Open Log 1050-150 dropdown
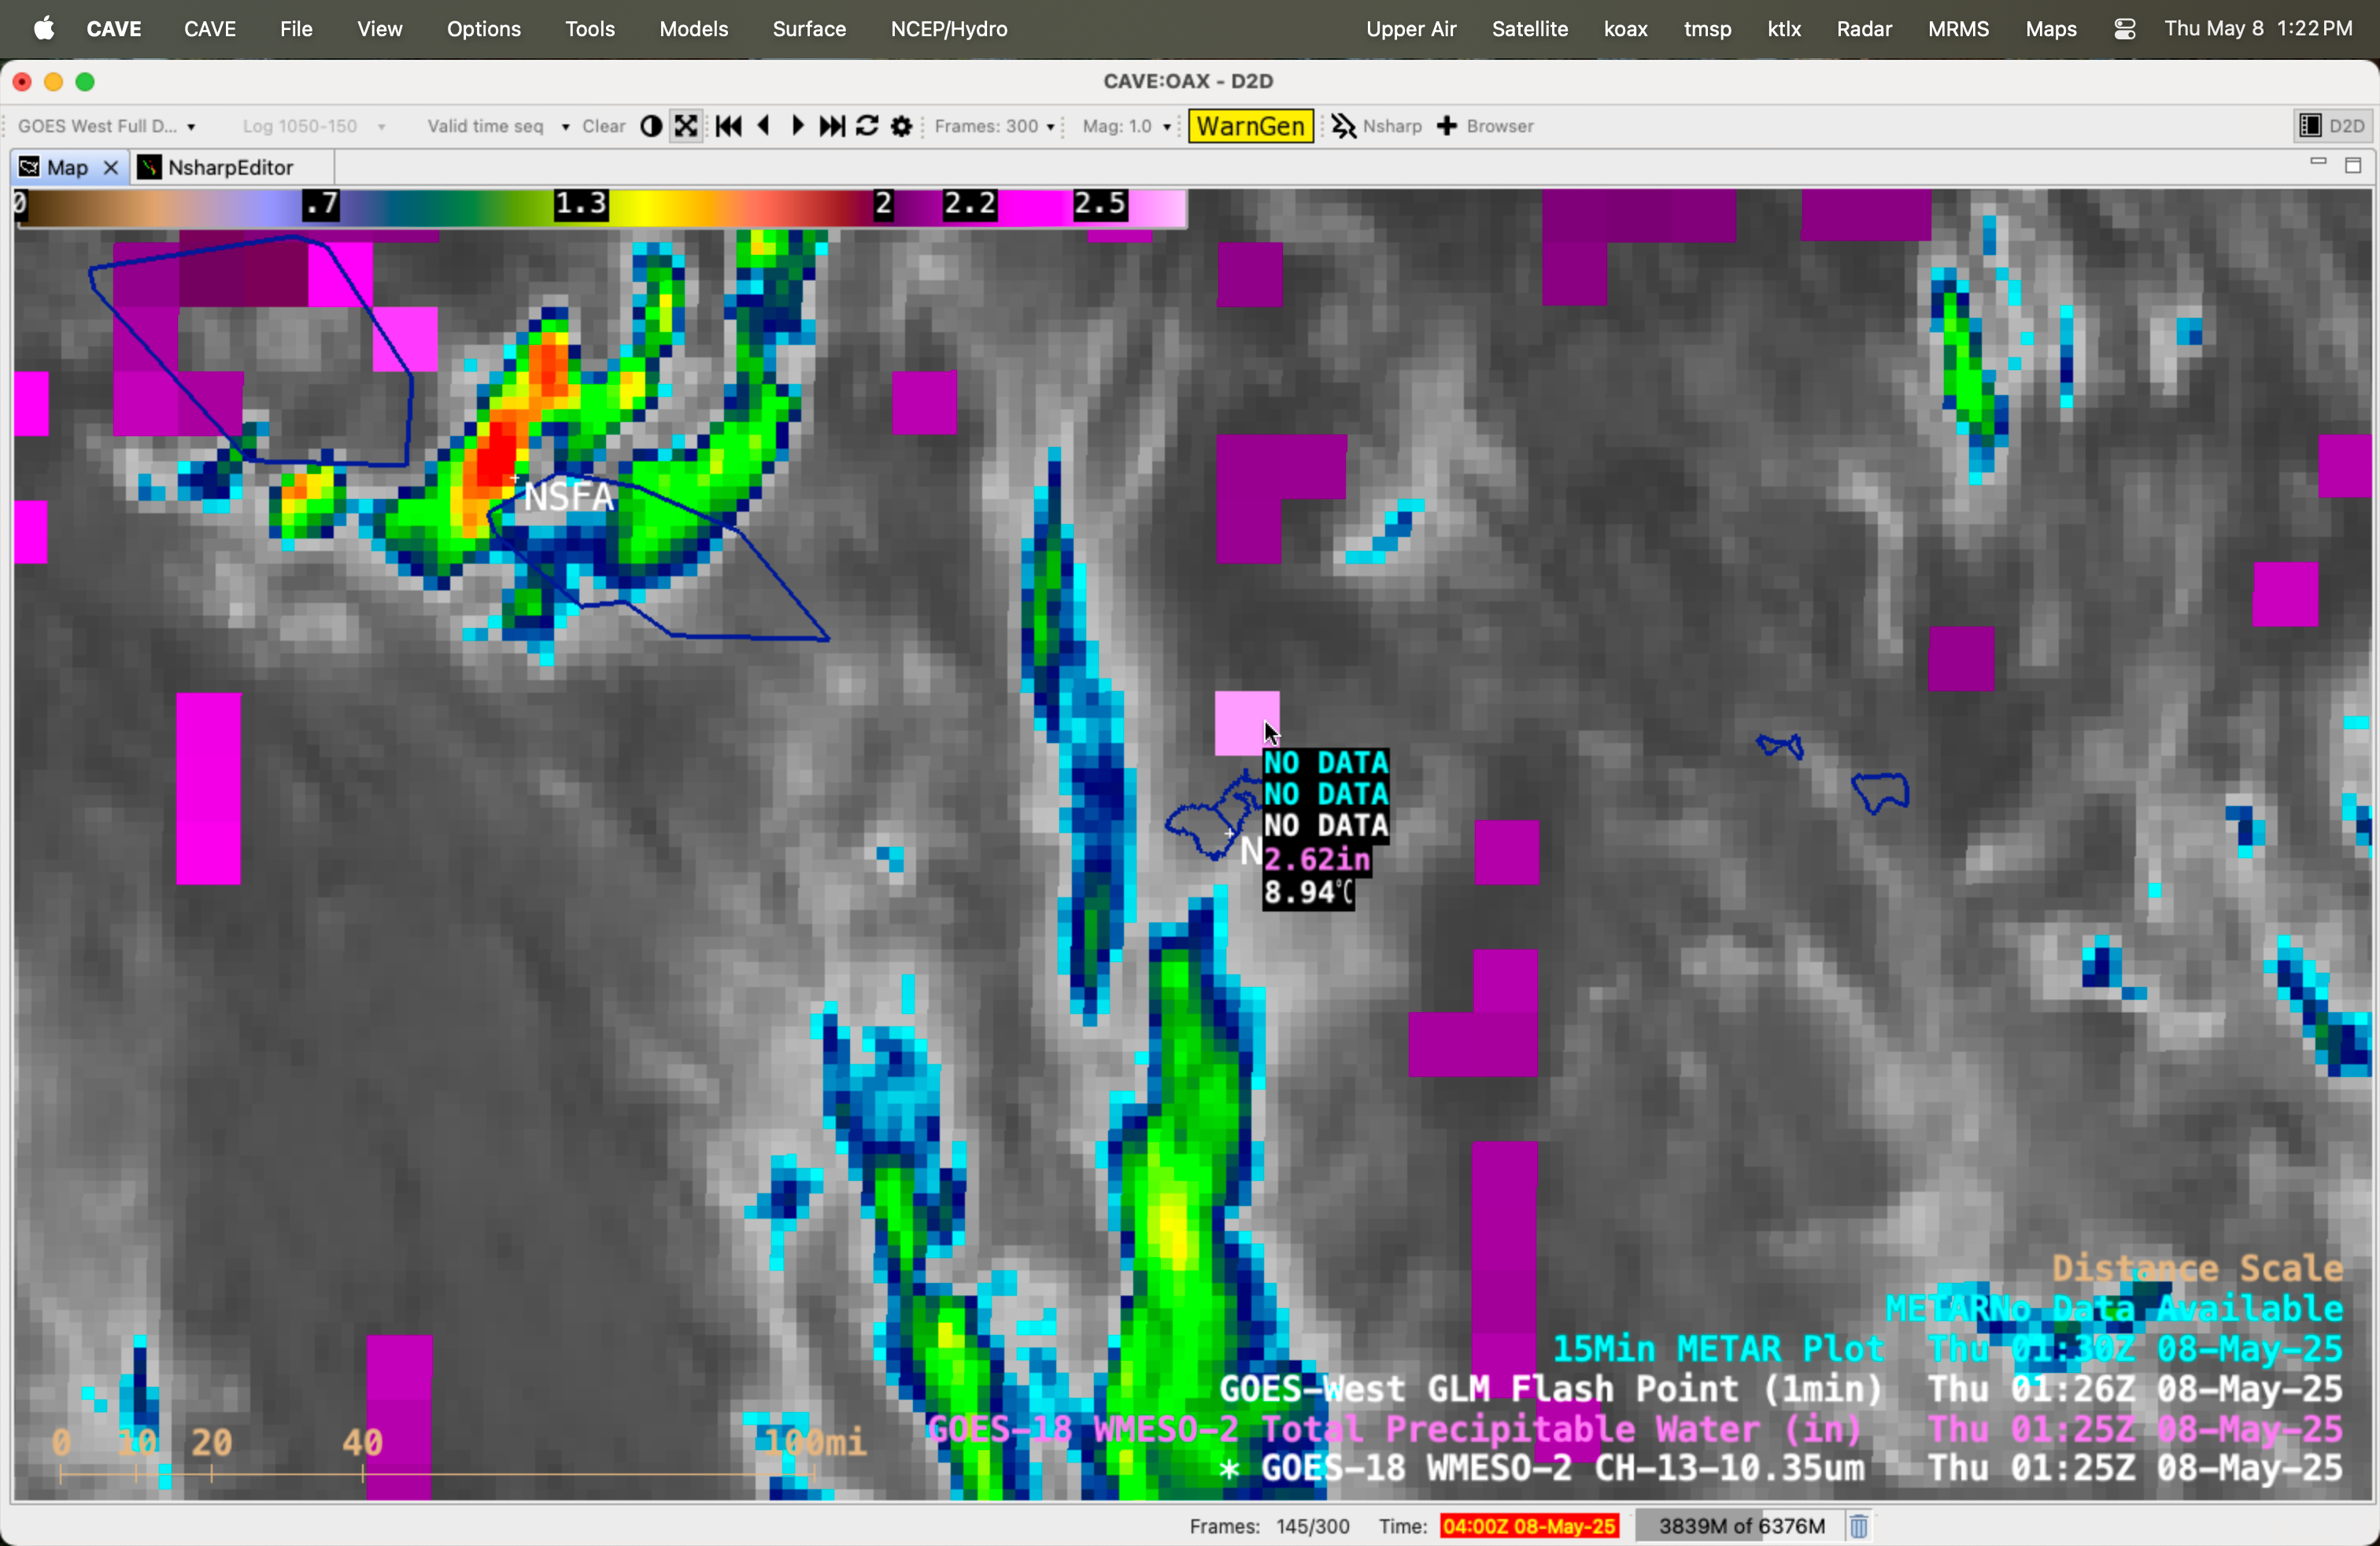This screenshot has height=1546, width=2380. tap(313, 126)
